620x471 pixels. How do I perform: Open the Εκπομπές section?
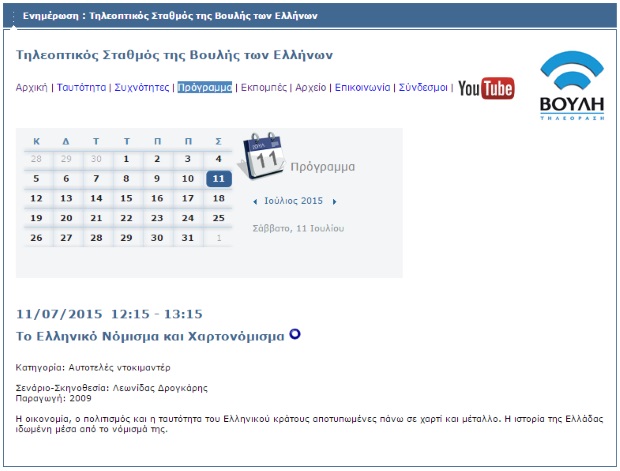(264, 88)
